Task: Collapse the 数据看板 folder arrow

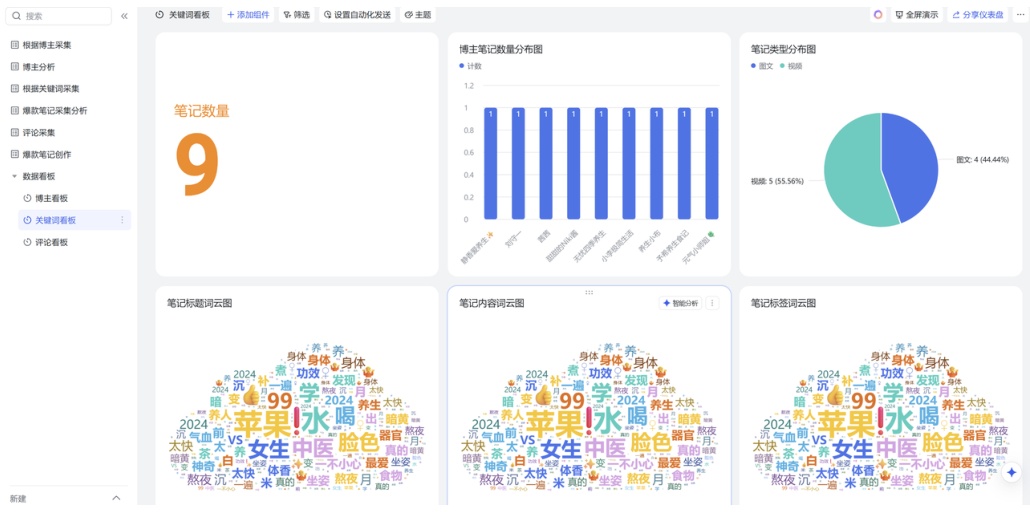Action: pyautogui.click(x=14, y=176)
